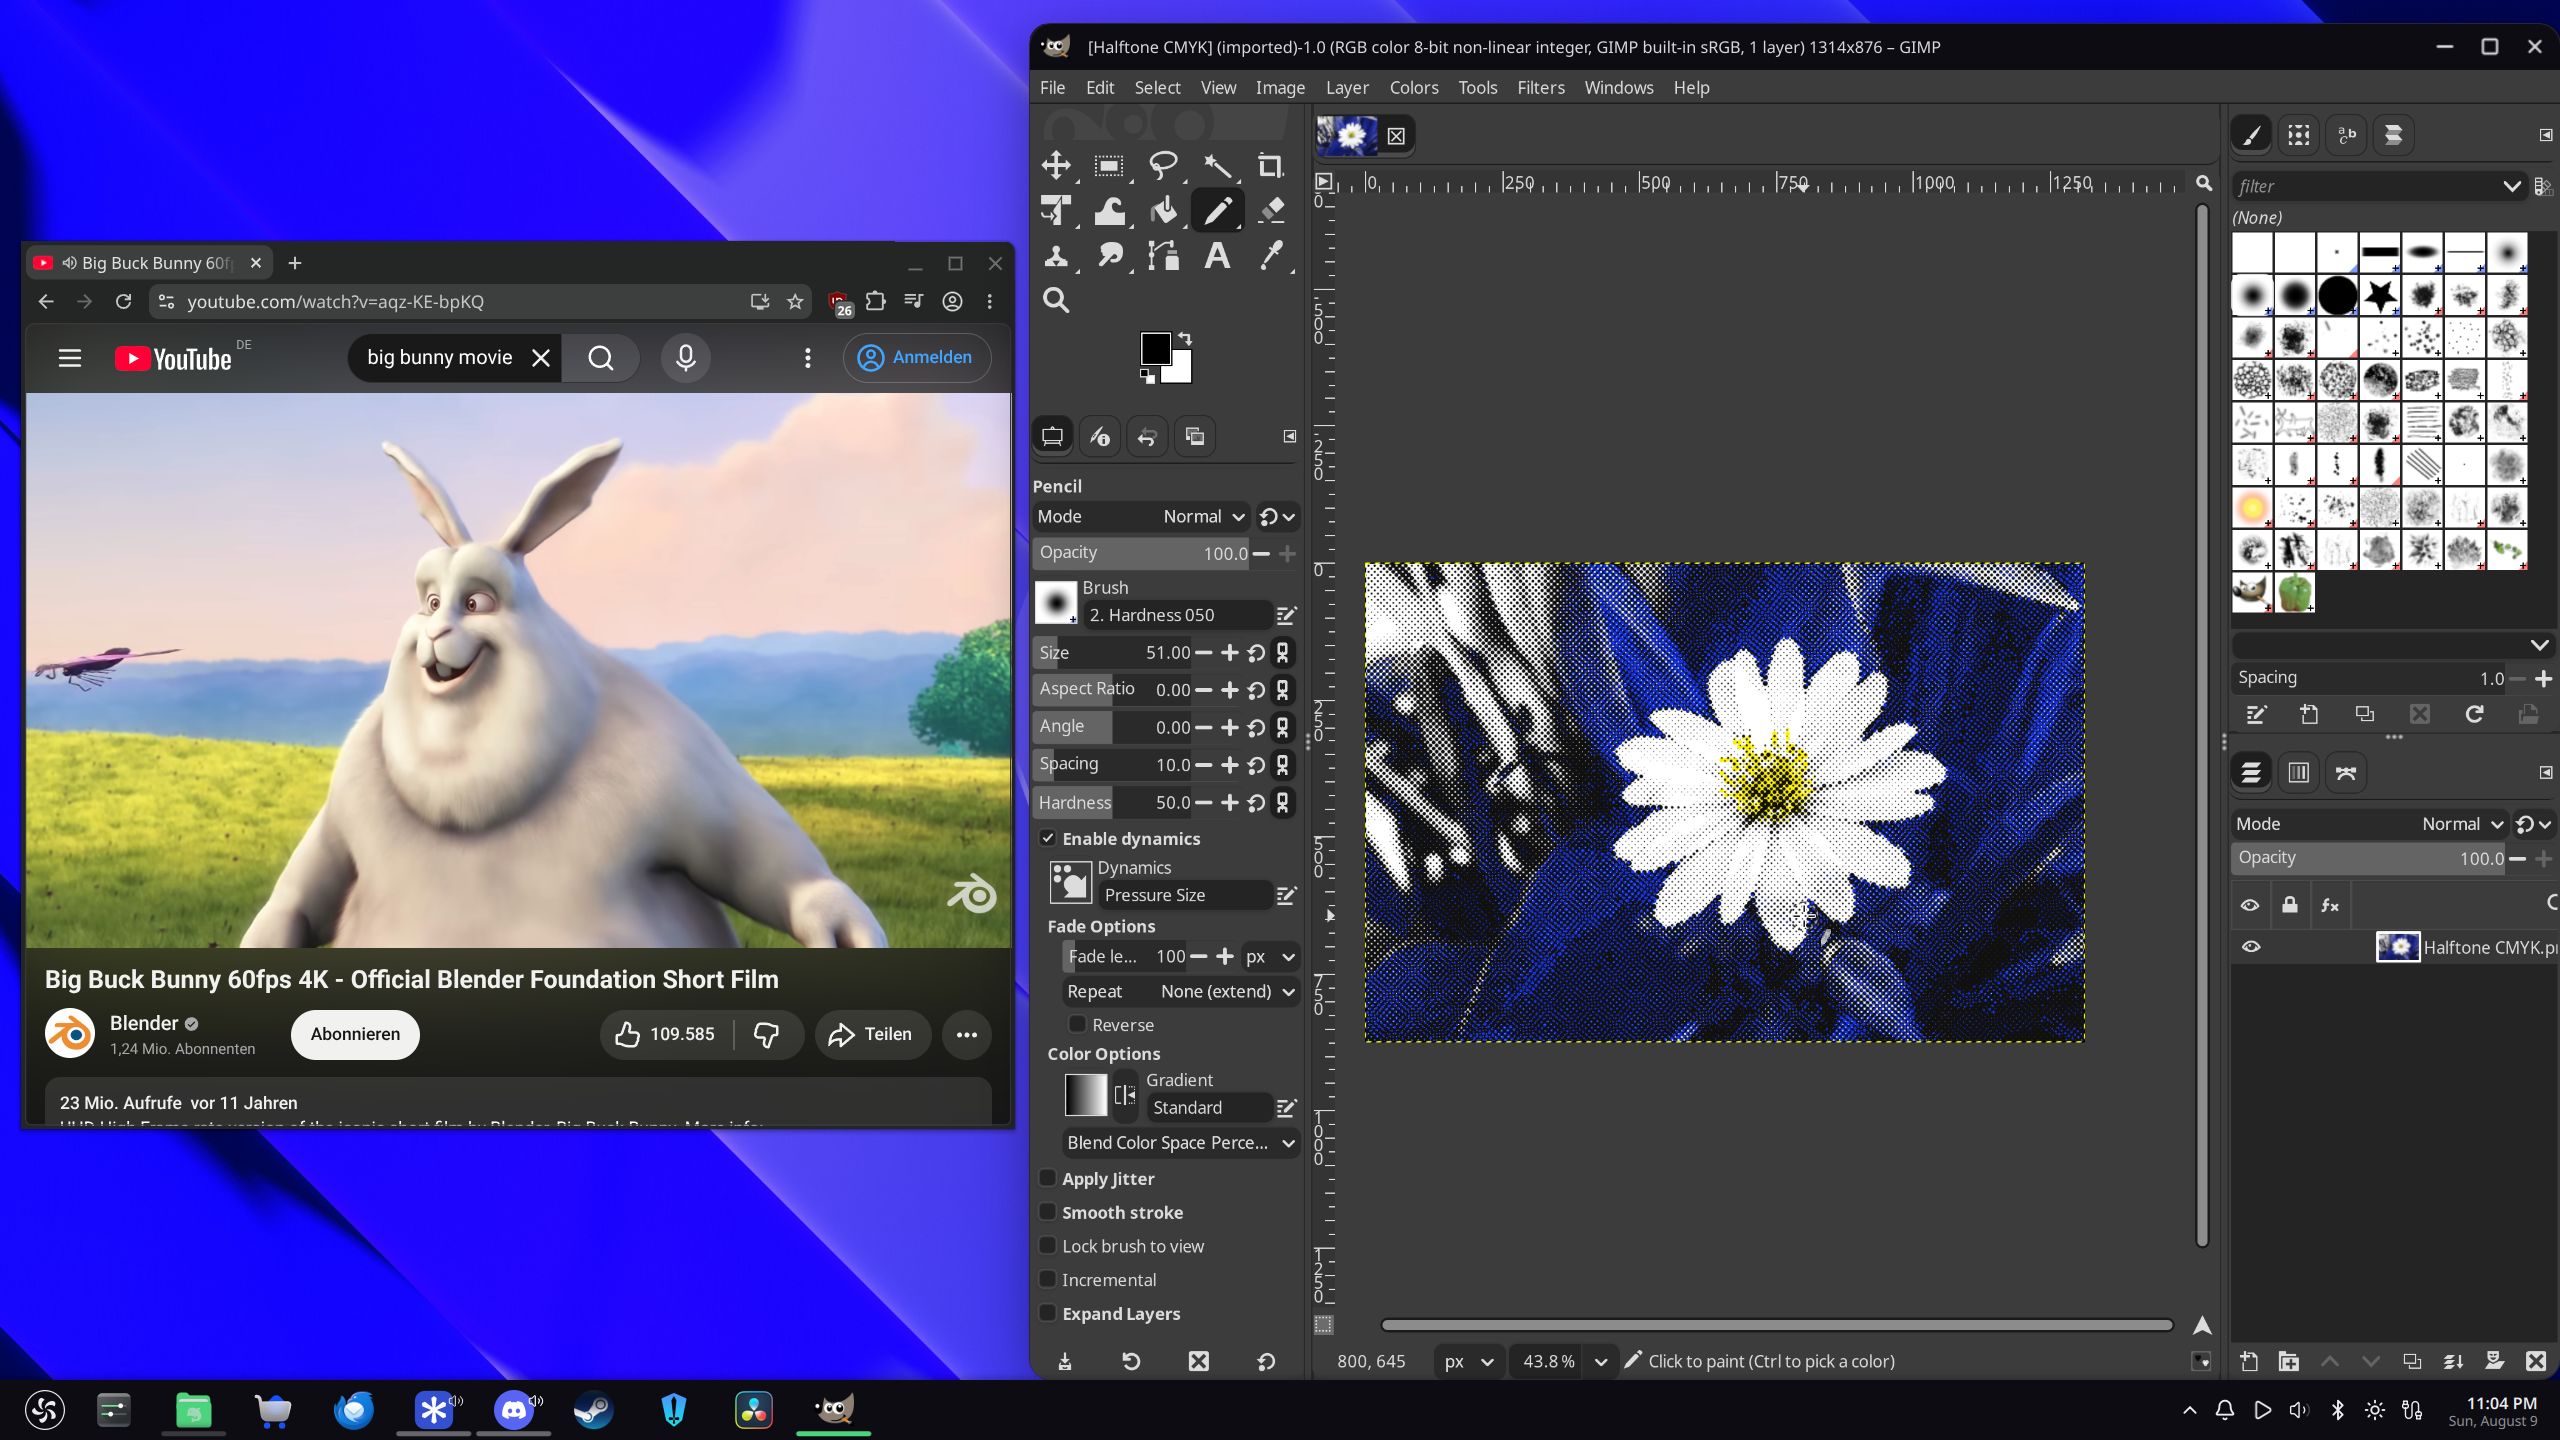The image size is (2560, 1440).
Task: Click the Abonnieren subscribe button
Action: click(x=355, y=1034)
